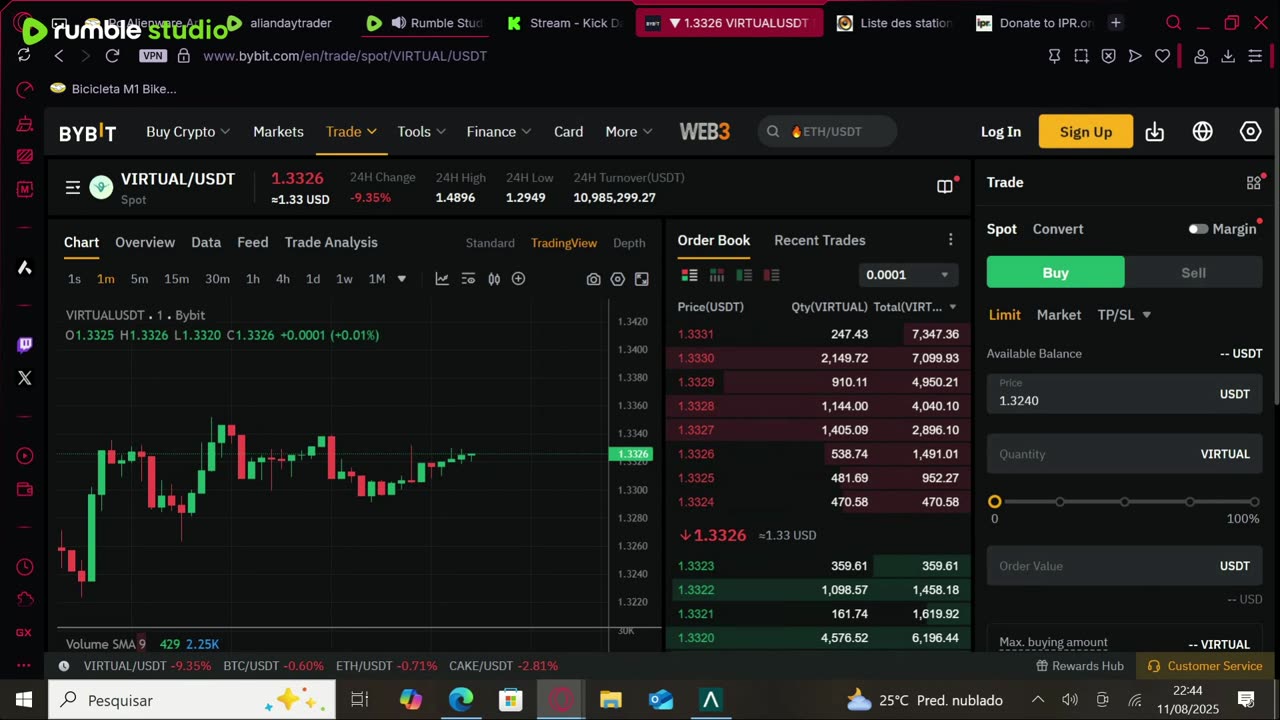Image resolution: width=1280 pixels, height=720 pixels.
Task: Switch to the Overview tab
Action: pos(145,242)
